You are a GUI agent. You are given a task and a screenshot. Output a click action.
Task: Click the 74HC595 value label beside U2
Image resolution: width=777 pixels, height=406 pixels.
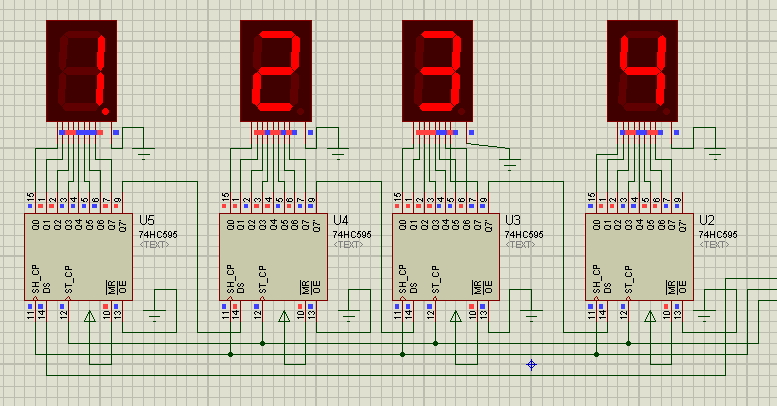pyautogui.click(x=718, y=234)
